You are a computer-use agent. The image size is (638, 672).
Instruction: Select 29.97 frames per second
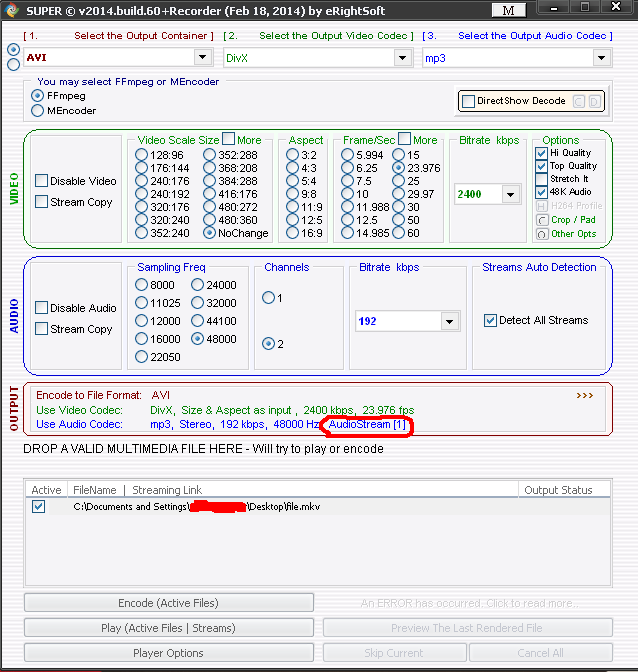(x=398, y=194)
